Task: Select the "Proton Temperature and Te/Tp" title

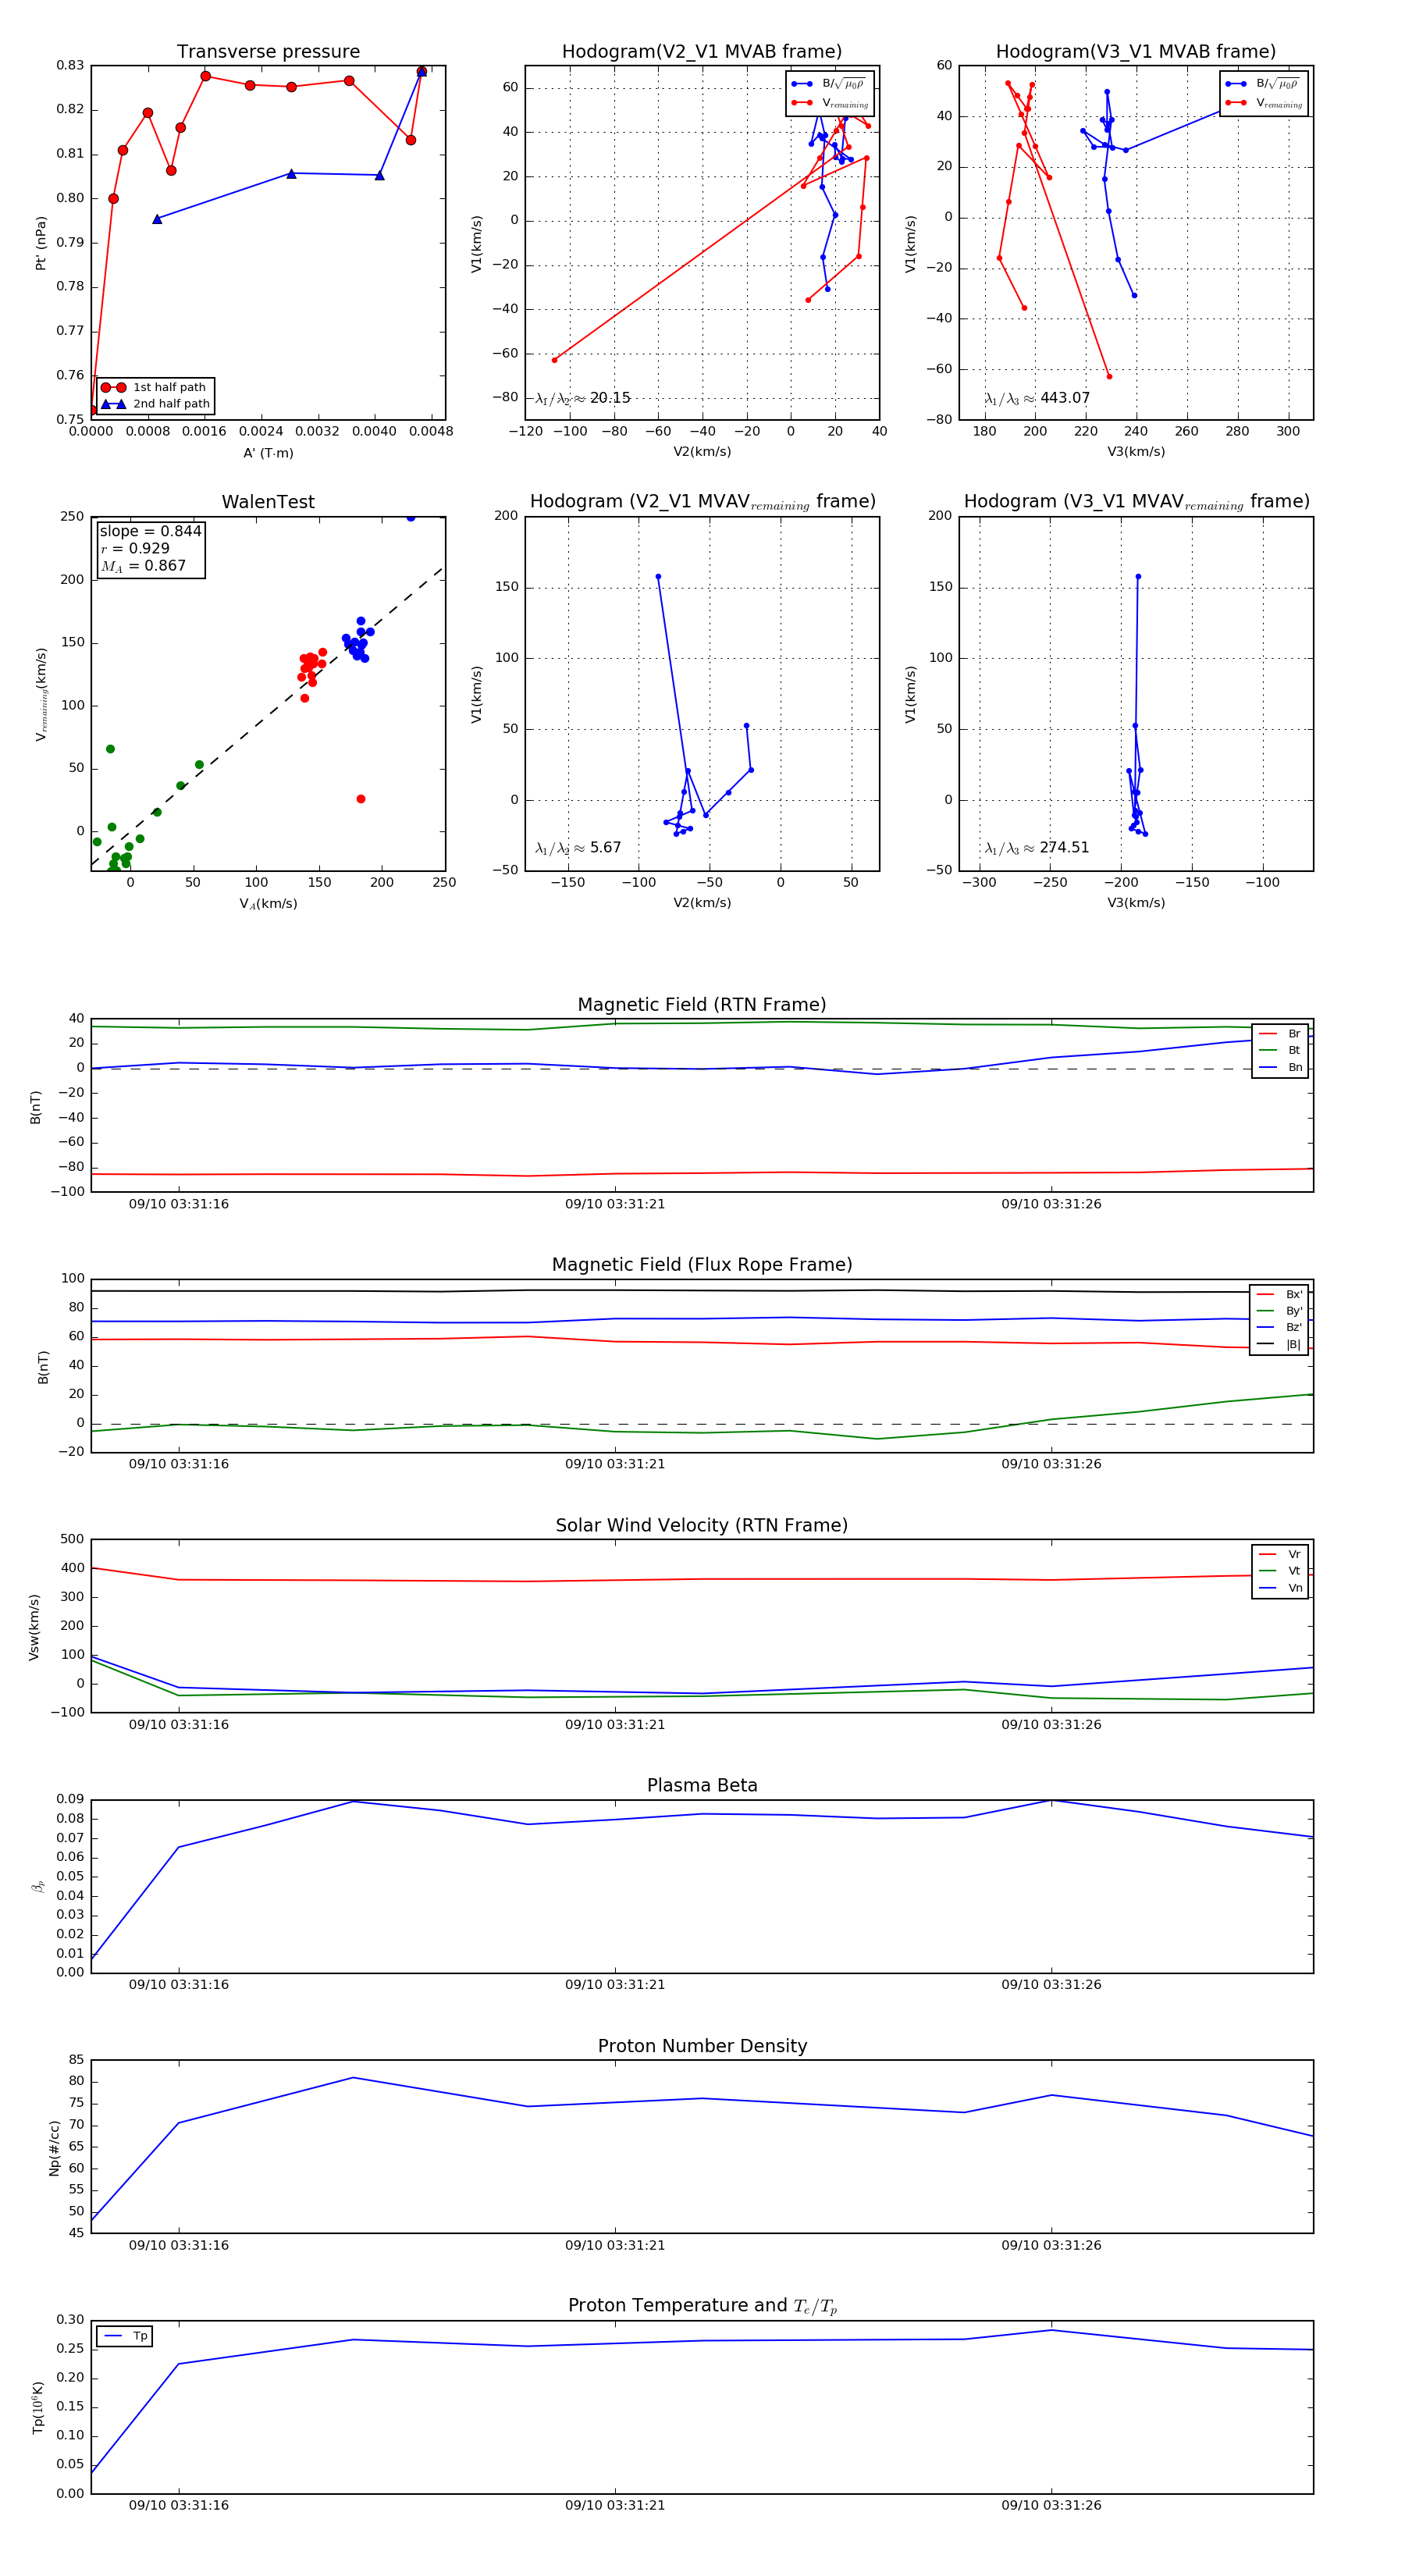Action: [702, 2306]
